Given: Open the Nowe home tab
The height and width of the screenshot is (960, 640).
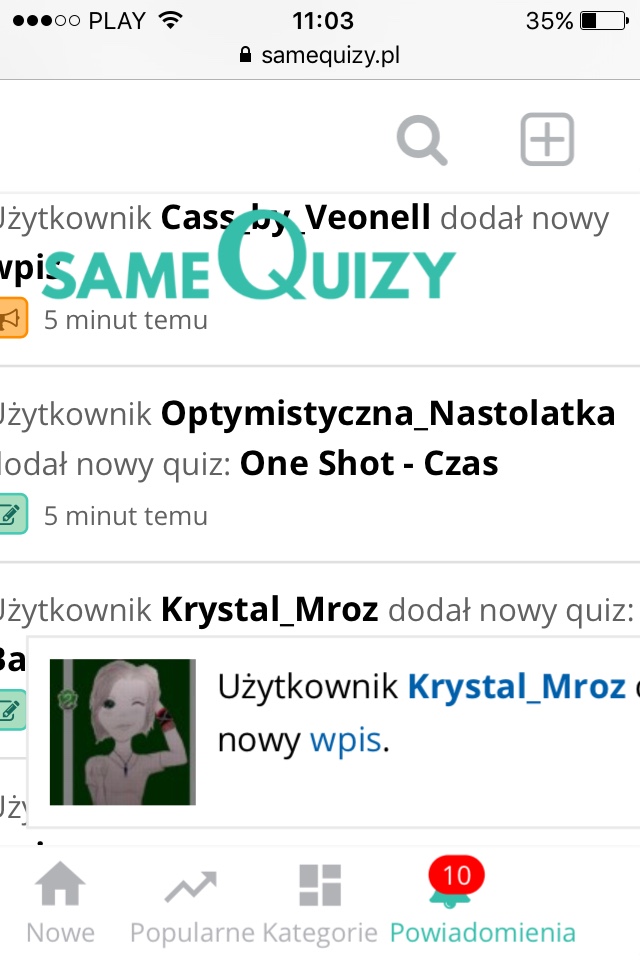Looking at the screenshot, I should 60,903.
